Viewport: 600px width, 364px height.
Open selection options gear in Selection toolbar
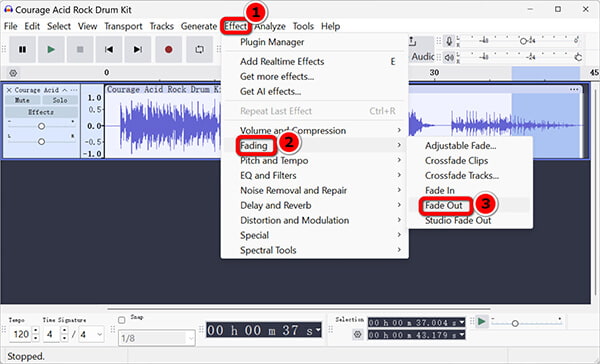357,335
